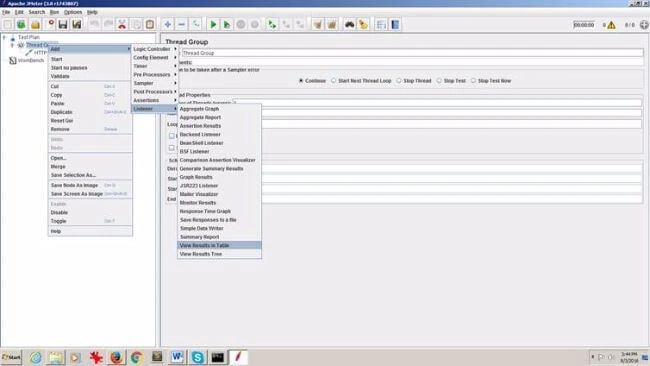
Task: Click the Collapse All minus icon
Action: click(182, 24)
